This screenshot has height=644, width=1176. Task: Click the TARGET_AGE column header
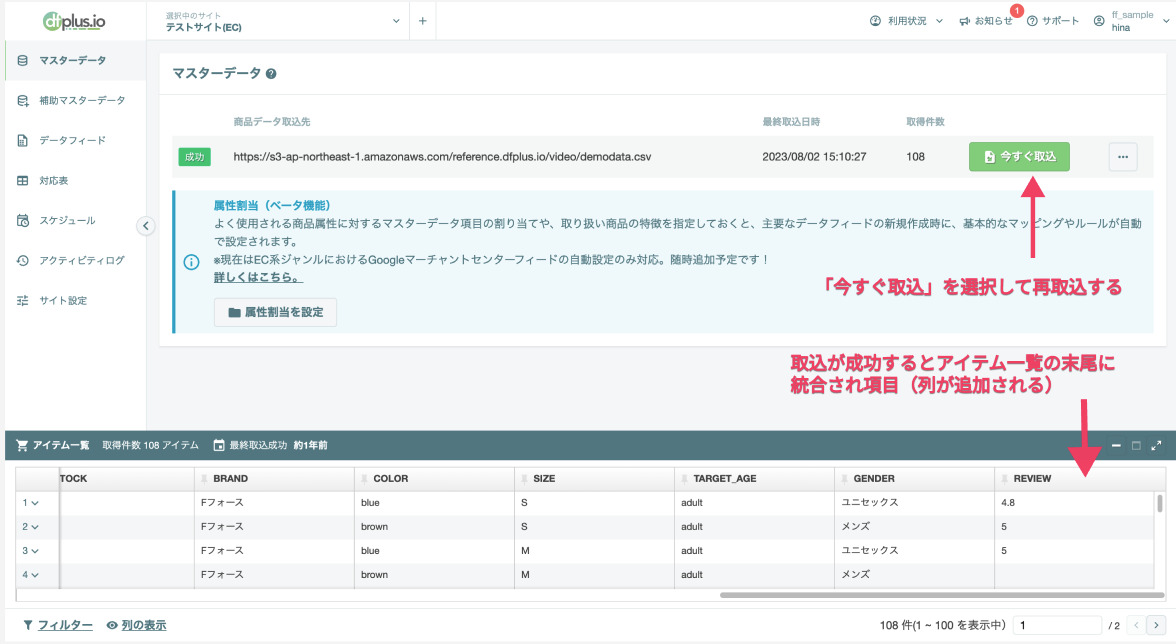click(x=754, y=478)
